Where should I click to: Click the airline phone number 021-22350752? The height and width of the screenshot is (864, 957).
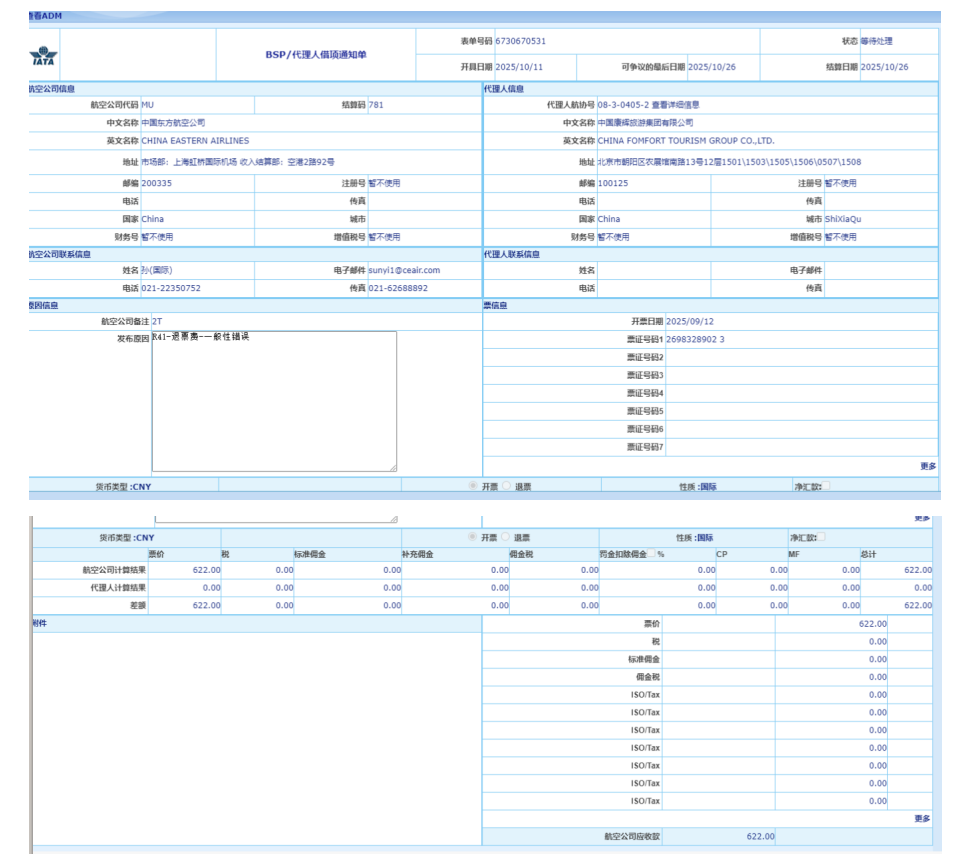171,288
